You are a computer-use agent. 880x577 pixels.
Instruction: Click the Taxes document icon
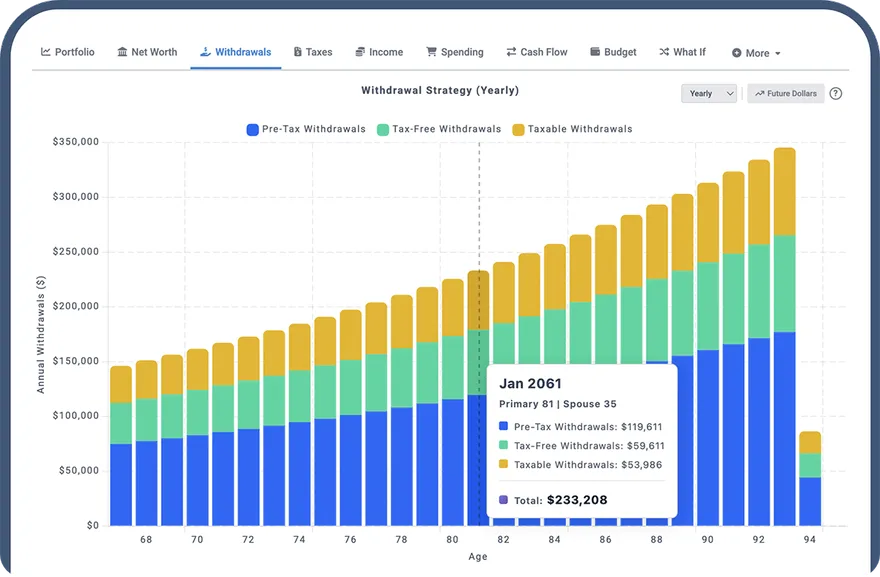point(297,52)
